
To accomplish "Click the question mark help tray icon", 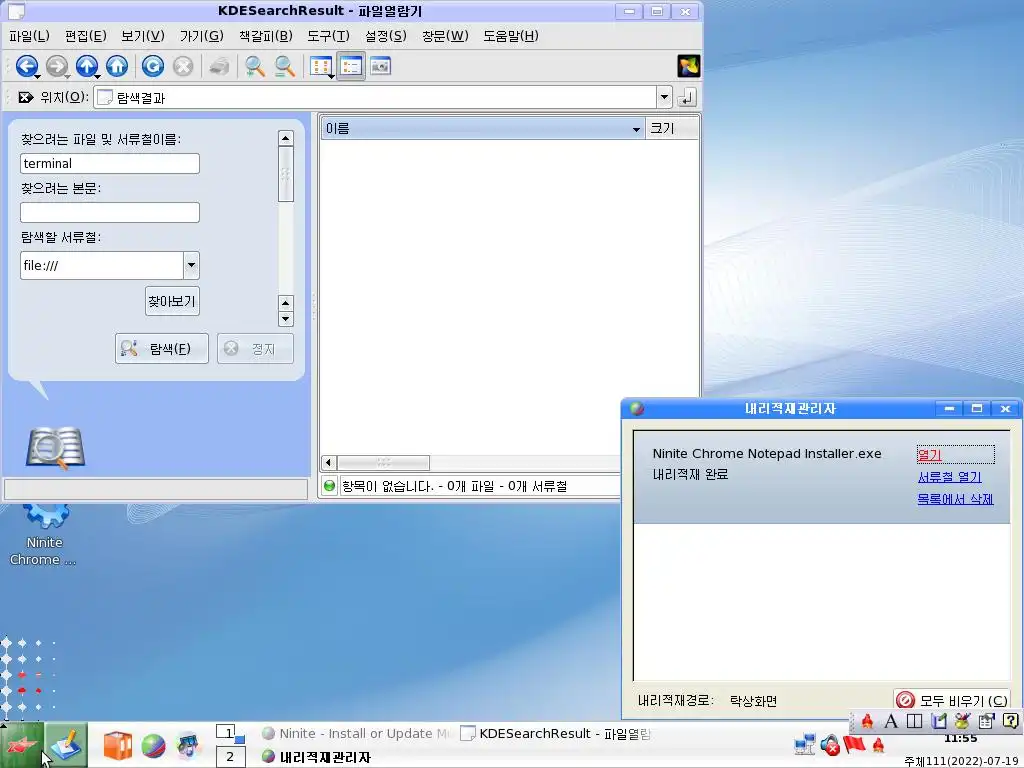I will [x=1010, y=721].
